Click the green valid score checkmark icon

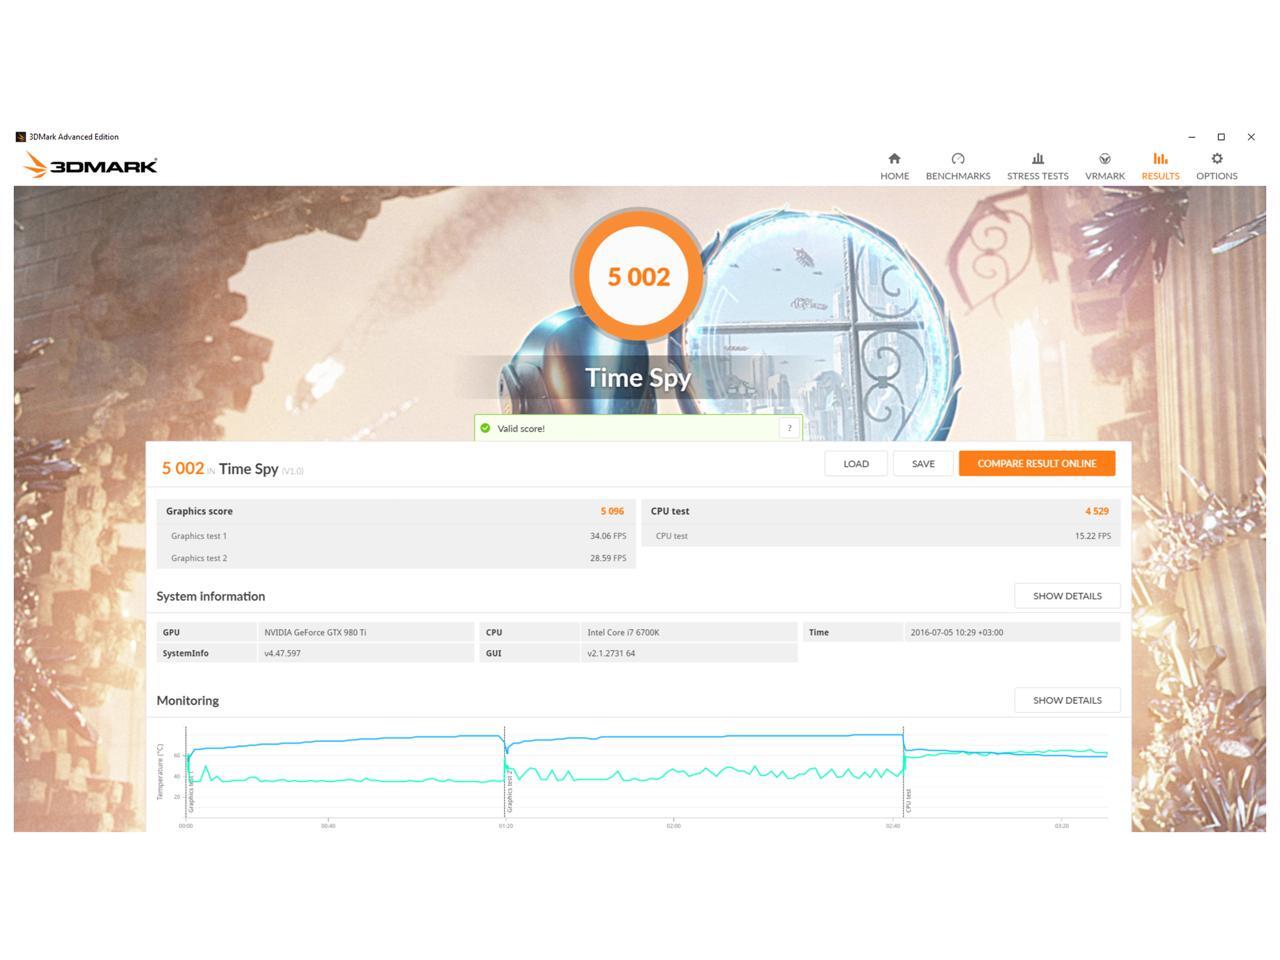coord(485,428)
